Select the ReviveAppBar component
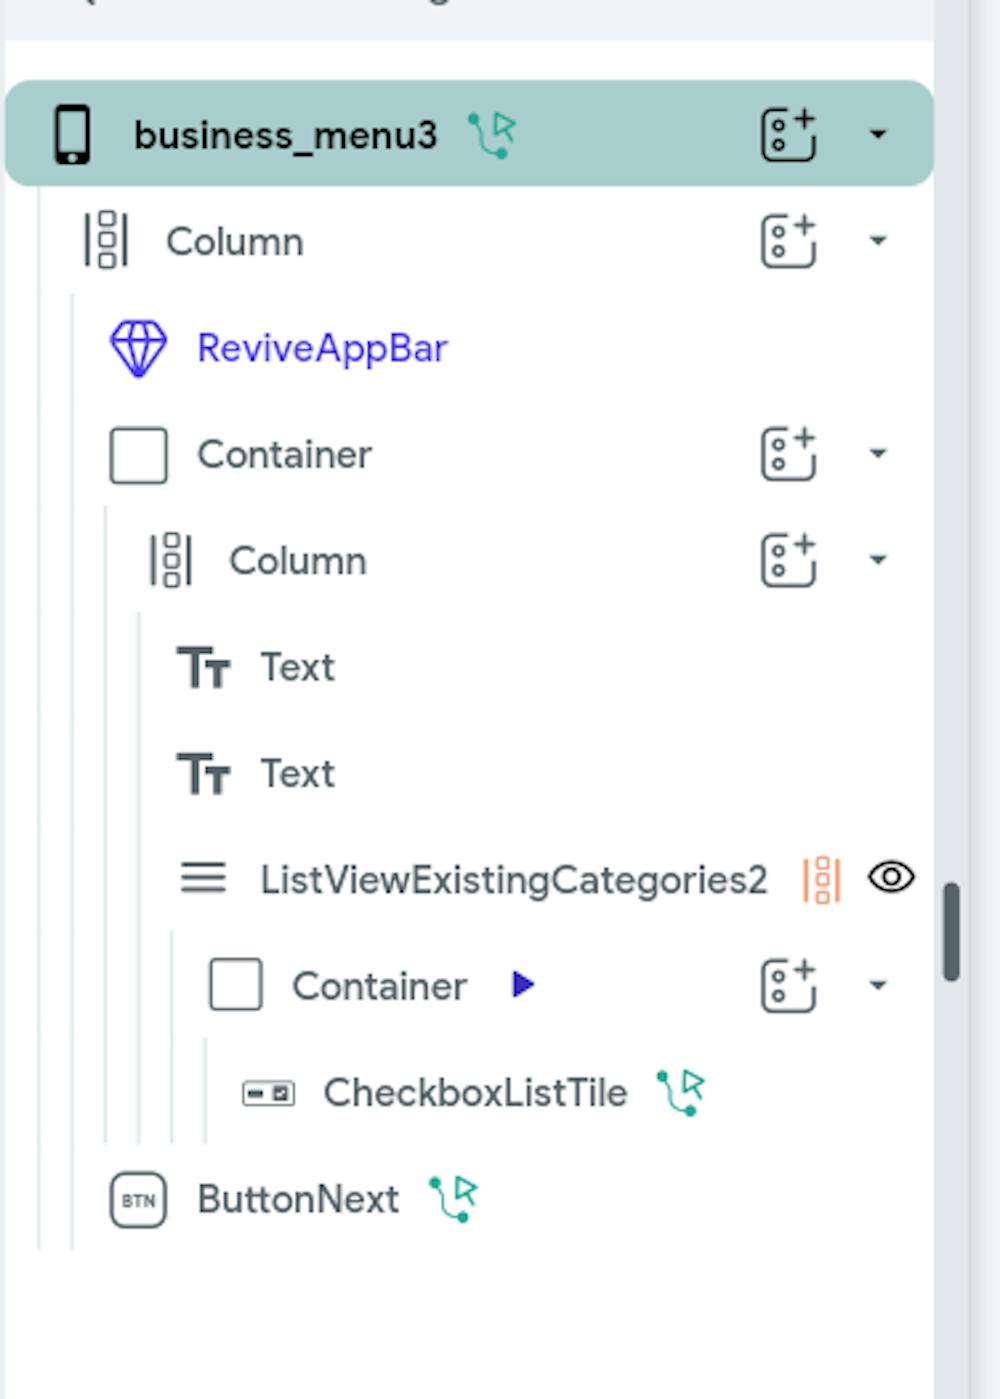 pos(321,348)
